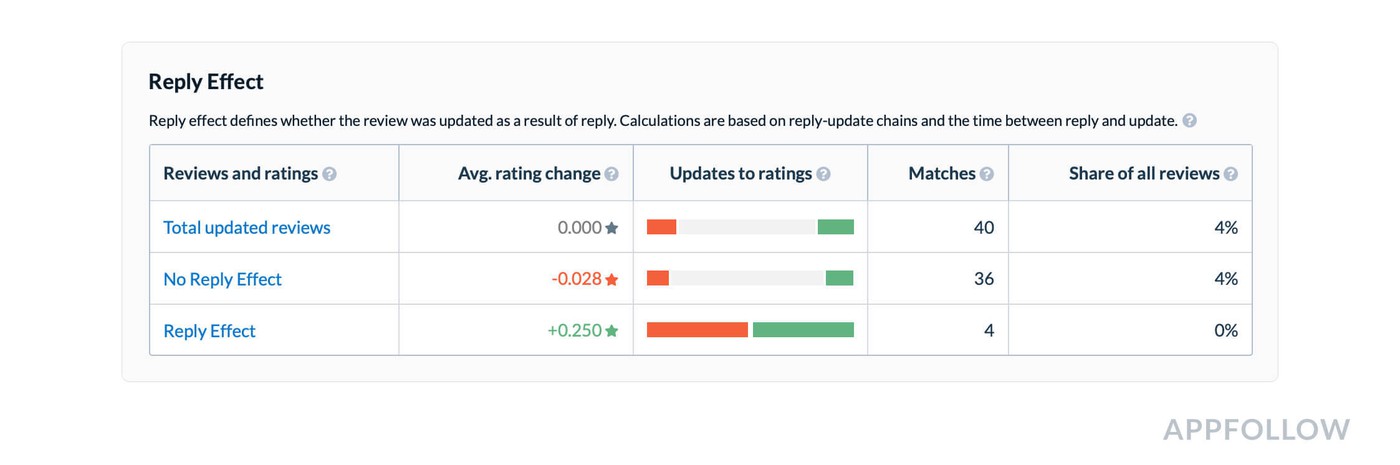This screenshot has width=1400, height=465.
Task: Click green bar segment in Total updated reviews row
Action: (x=836, y=227)
